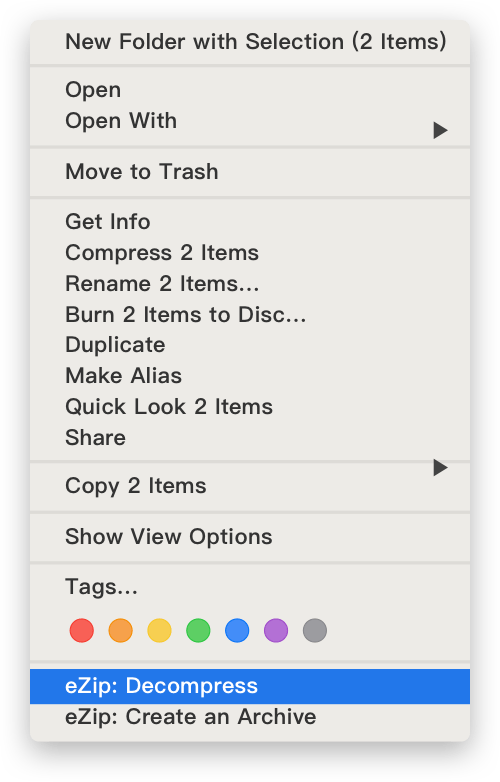Viewport: 500px width, 782px height.
Task: Apply the green tag color
Action: pos(198,630)
